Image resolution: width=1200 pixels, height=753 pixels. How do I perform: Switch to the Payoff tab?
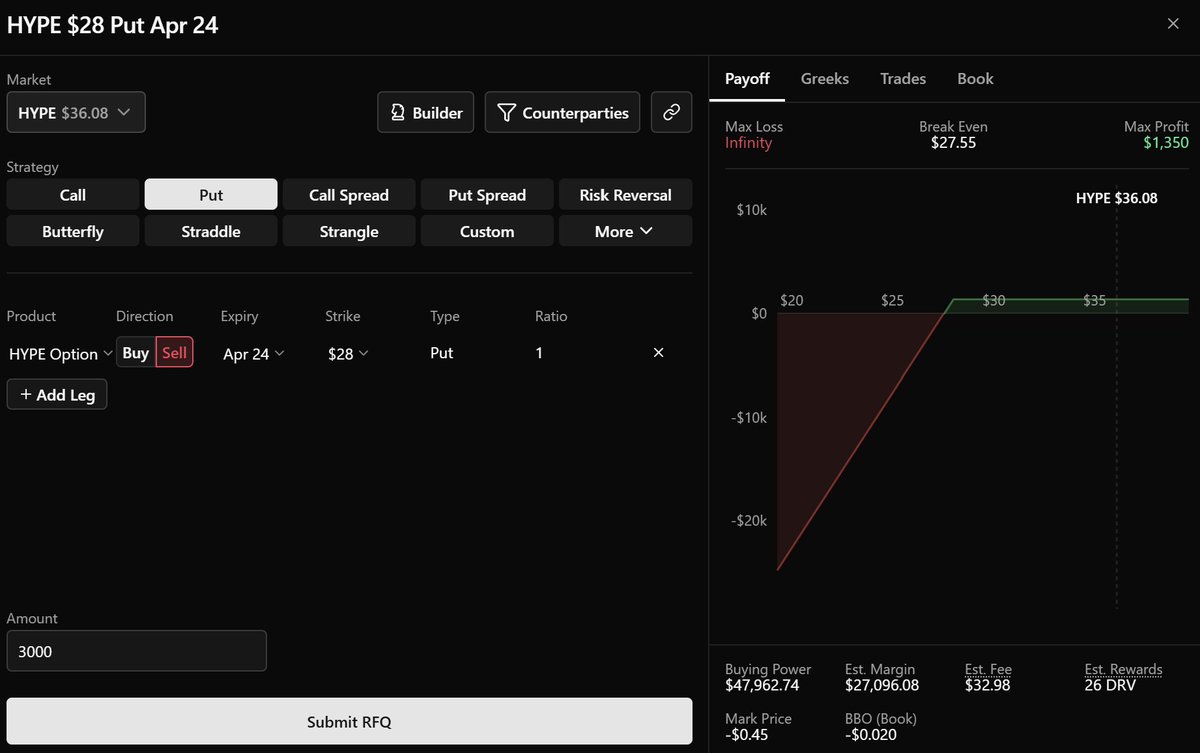[747, 78]
